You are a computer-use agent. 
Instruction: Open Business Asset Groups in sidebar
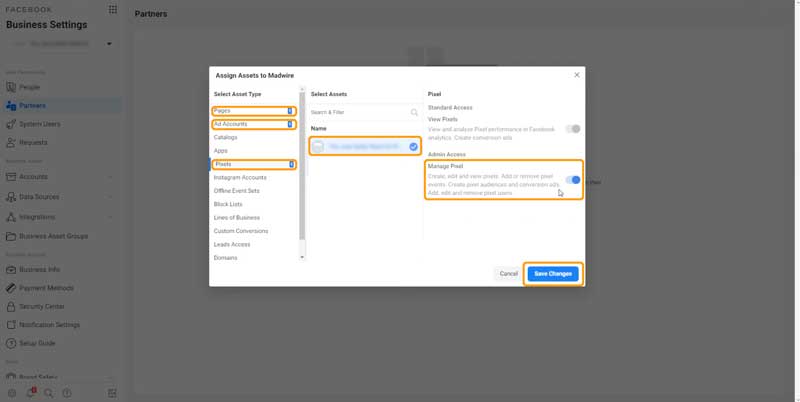point(54,236)
